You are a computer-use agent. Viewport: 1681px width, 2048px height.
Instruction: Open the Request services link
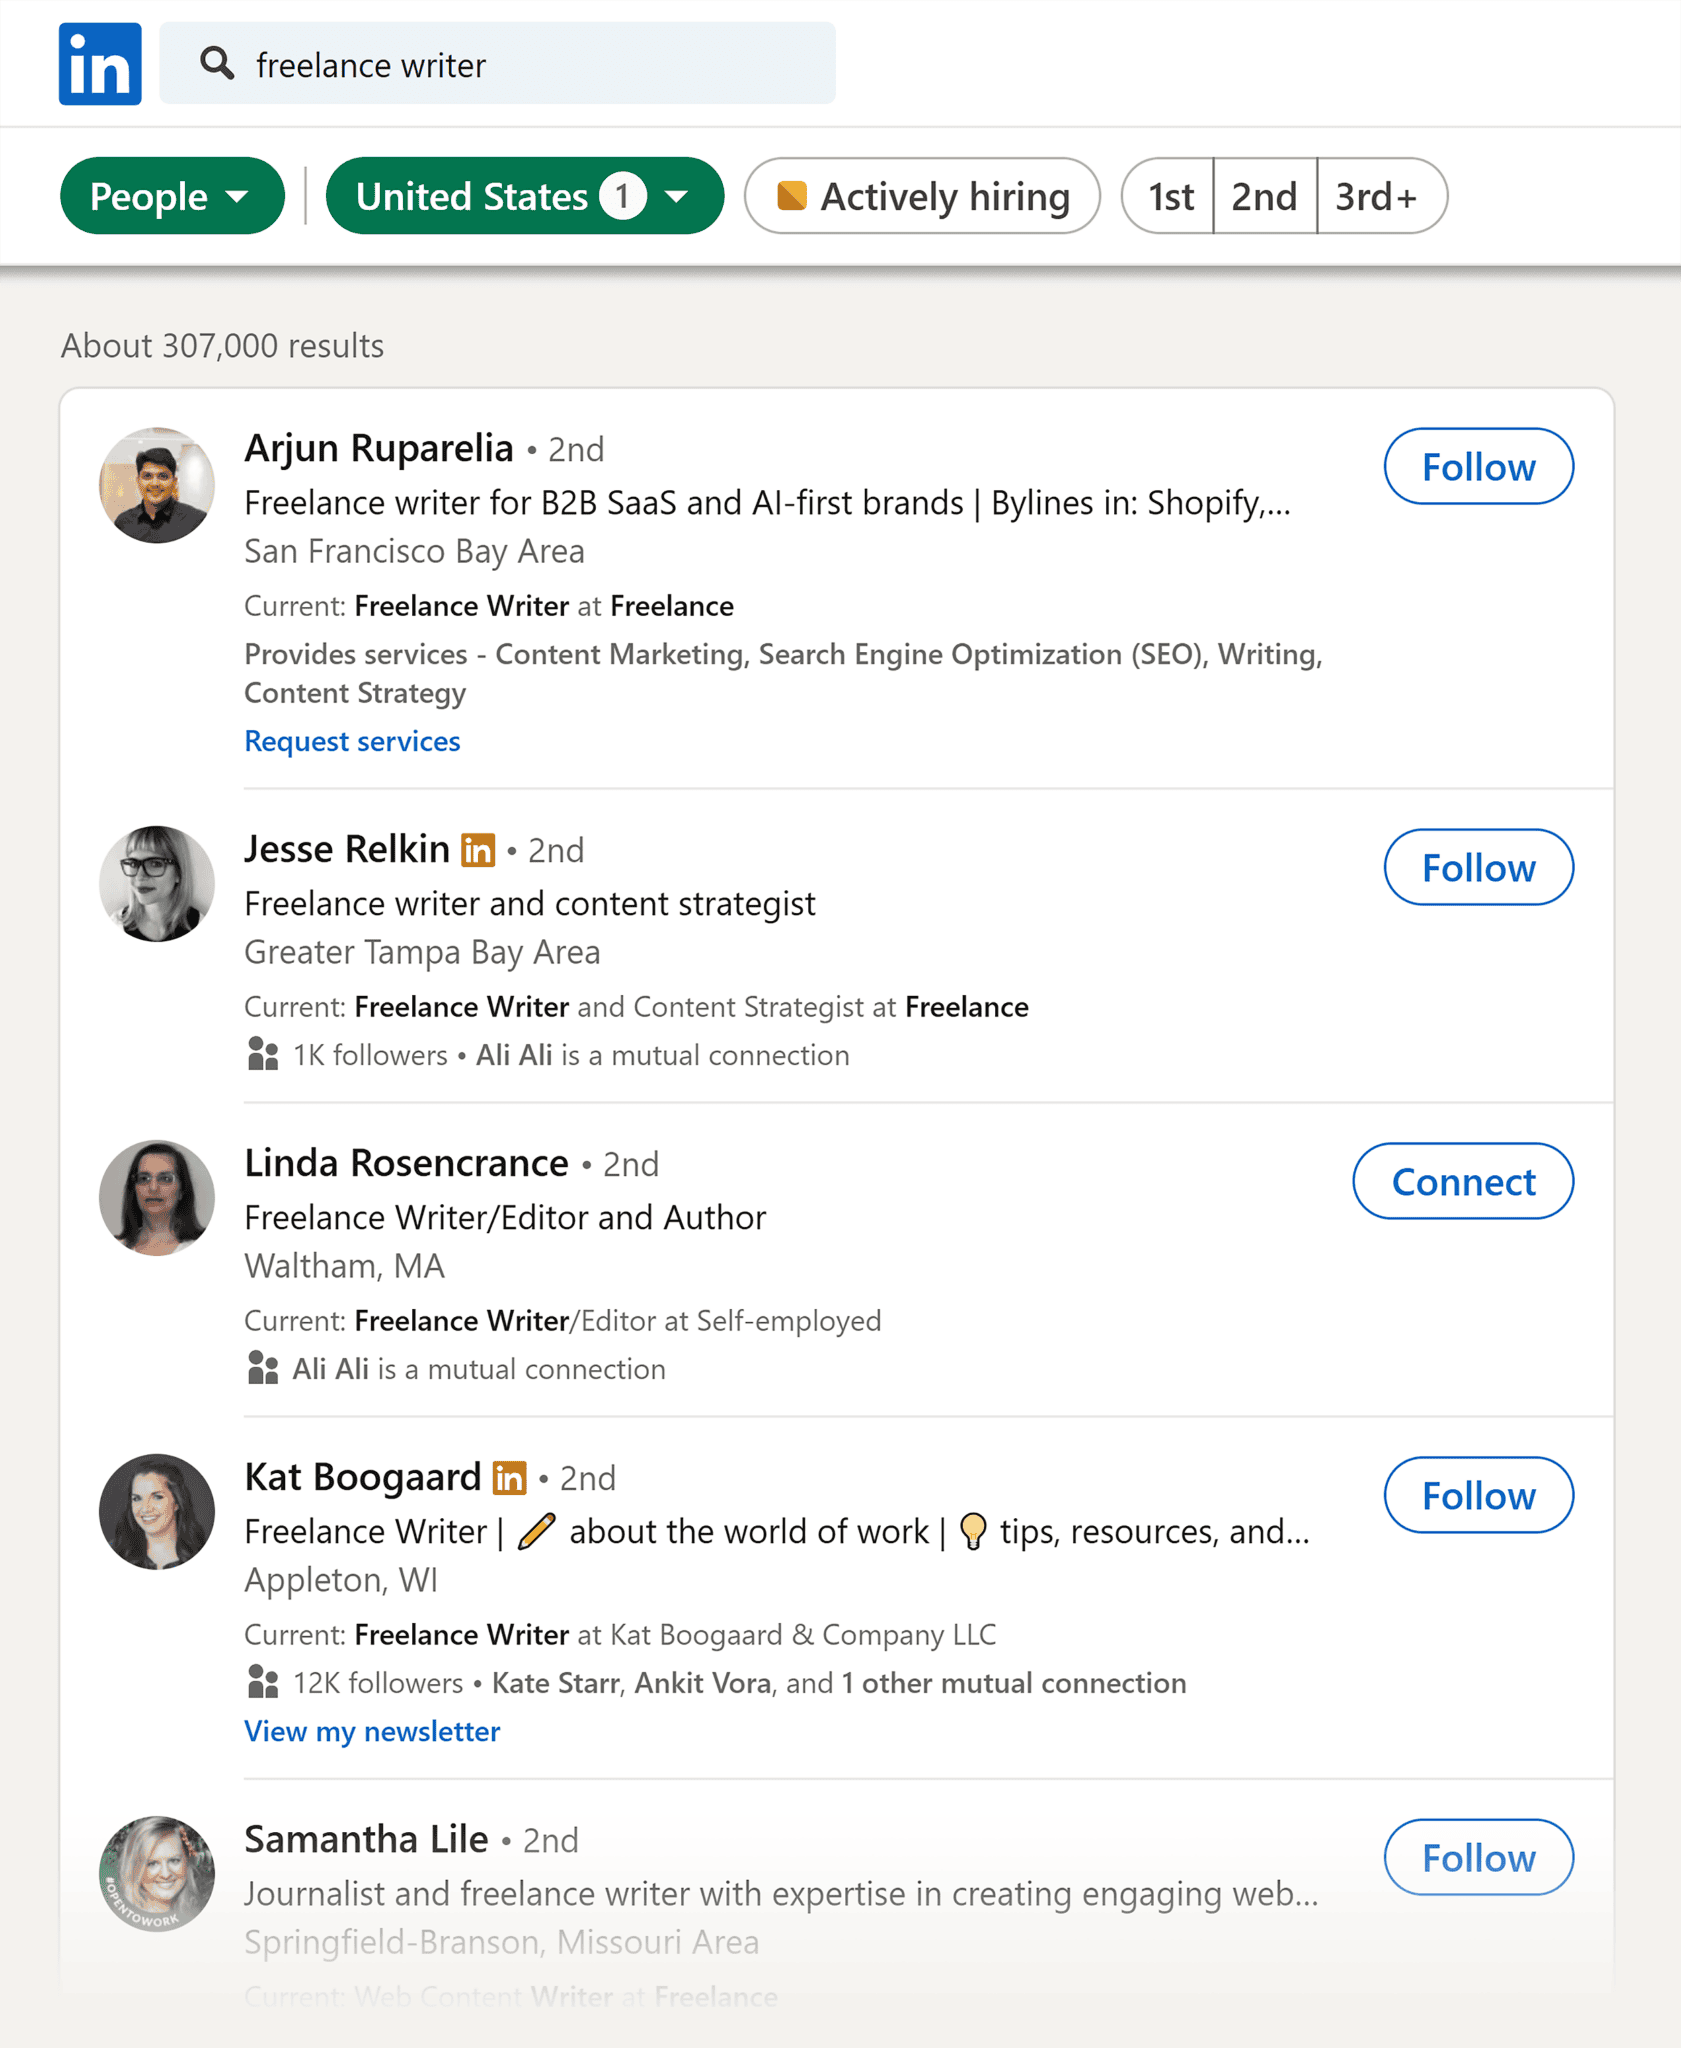[352, 740]
